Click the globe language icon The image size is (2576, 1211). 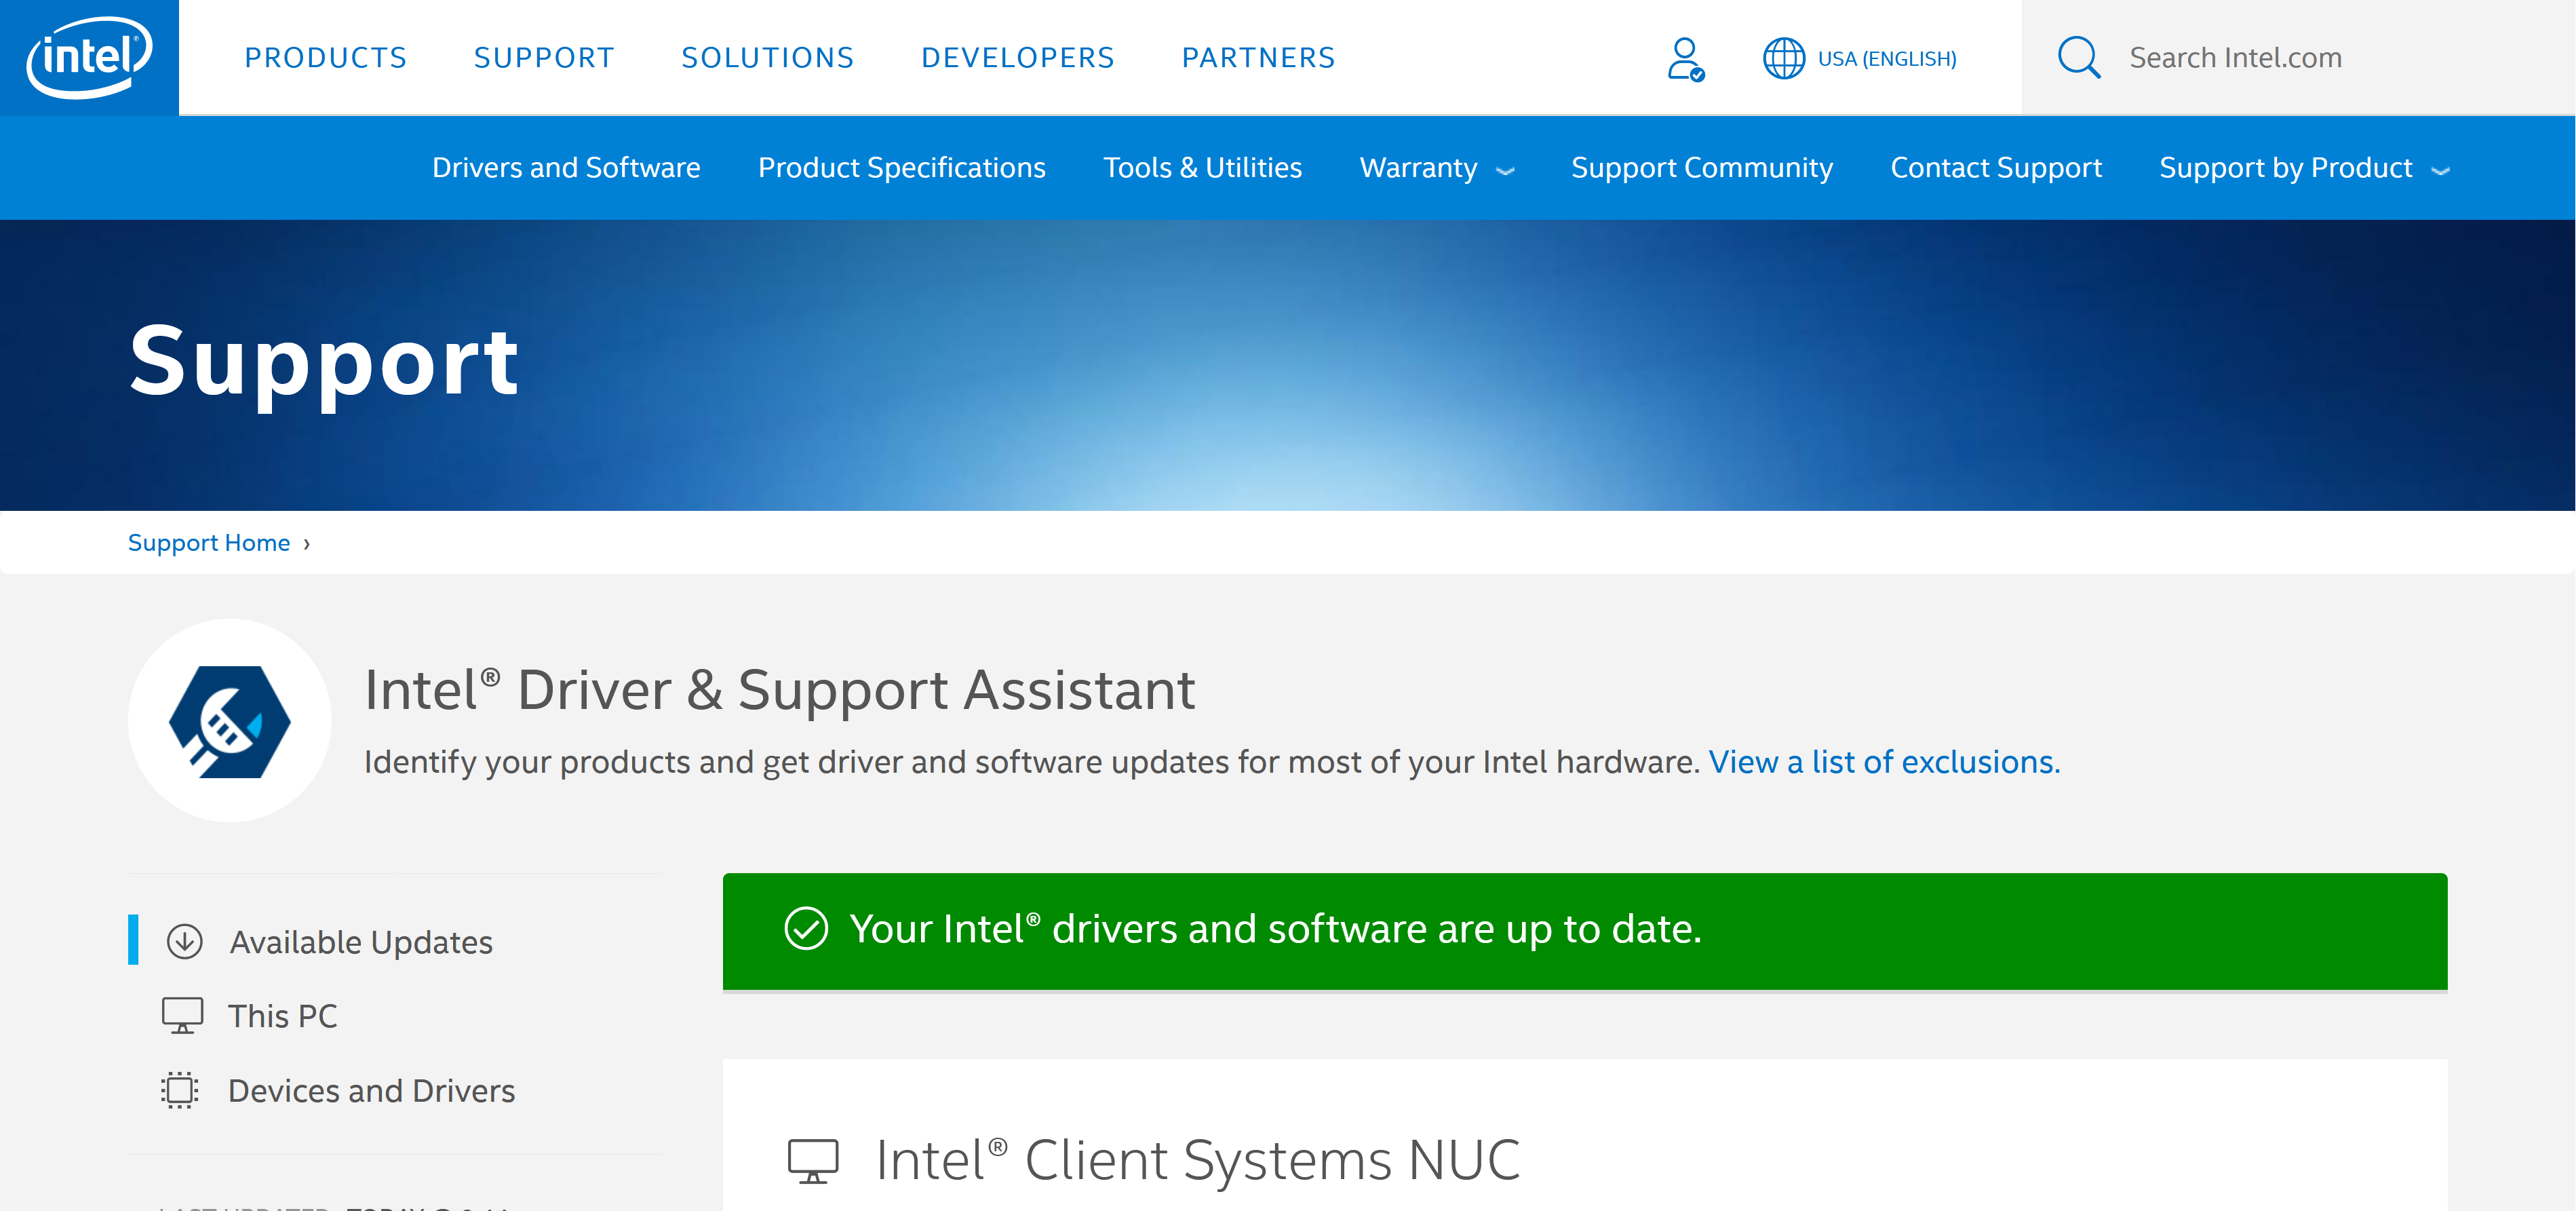1783,58
